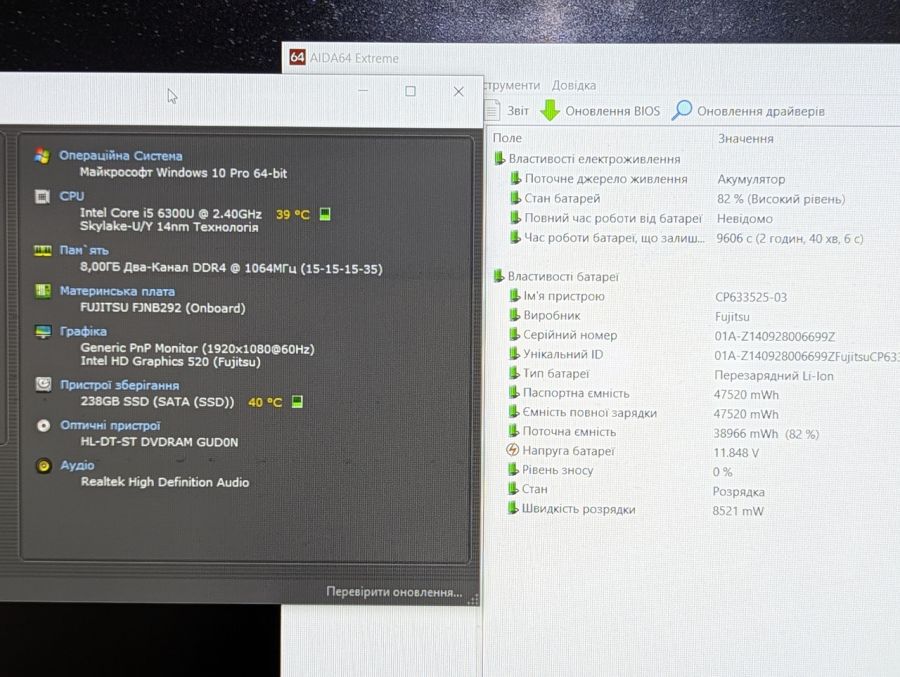The image size is (900, 677).
Task: Click the CPU chip icon
Action: point(42,196)
